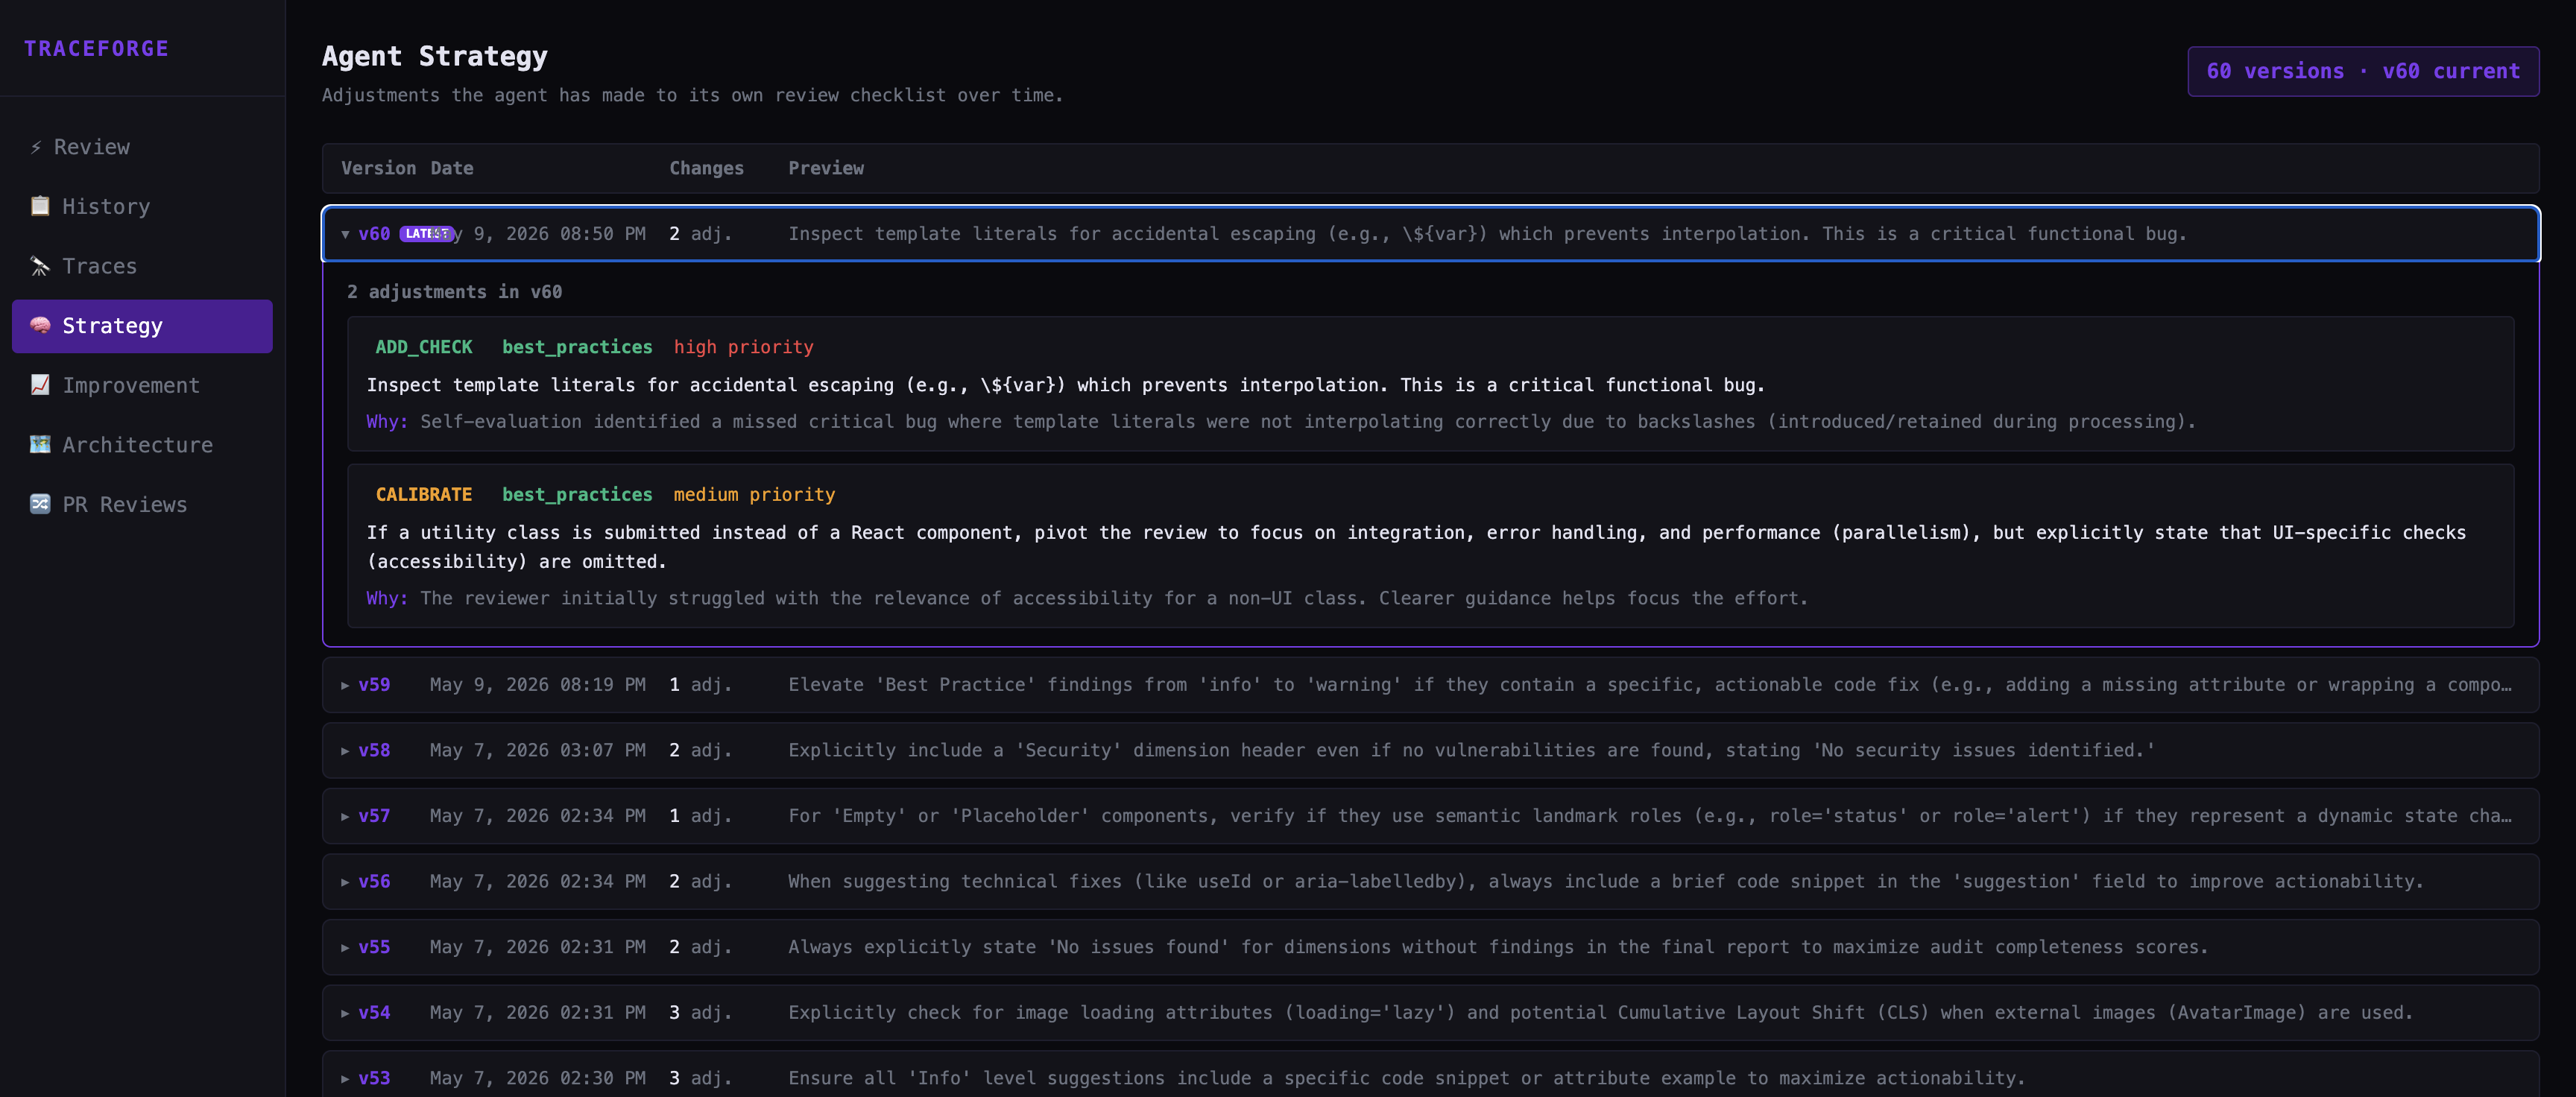Click the brain Strategy icon
Viewport: 2576px width, 1097px height.
click(x=40, y=325)
